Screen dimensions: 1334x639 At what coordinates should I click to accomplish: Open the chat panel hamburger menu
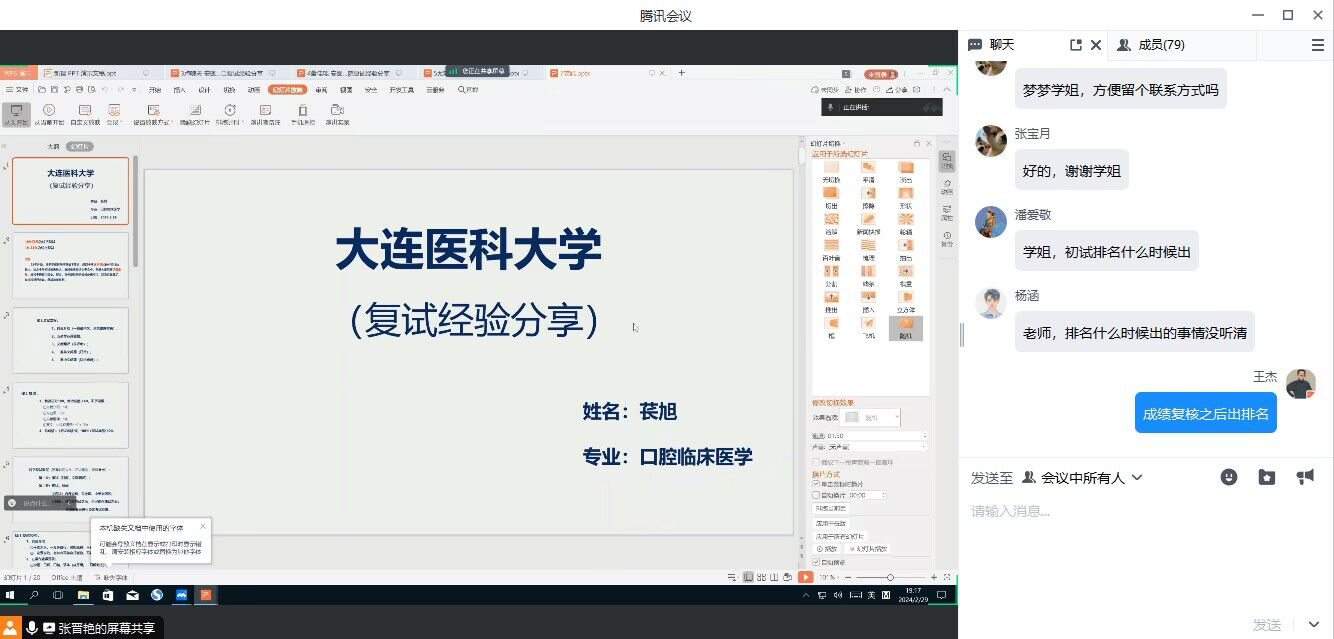click(x=1318, y=45)
